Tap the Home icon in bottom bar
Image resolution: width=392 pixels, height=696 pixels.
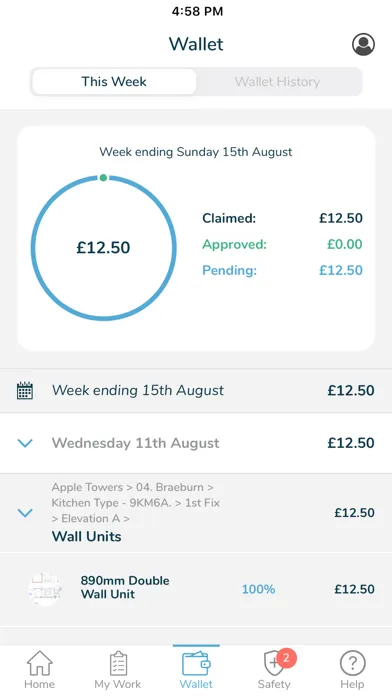point(40,664)
